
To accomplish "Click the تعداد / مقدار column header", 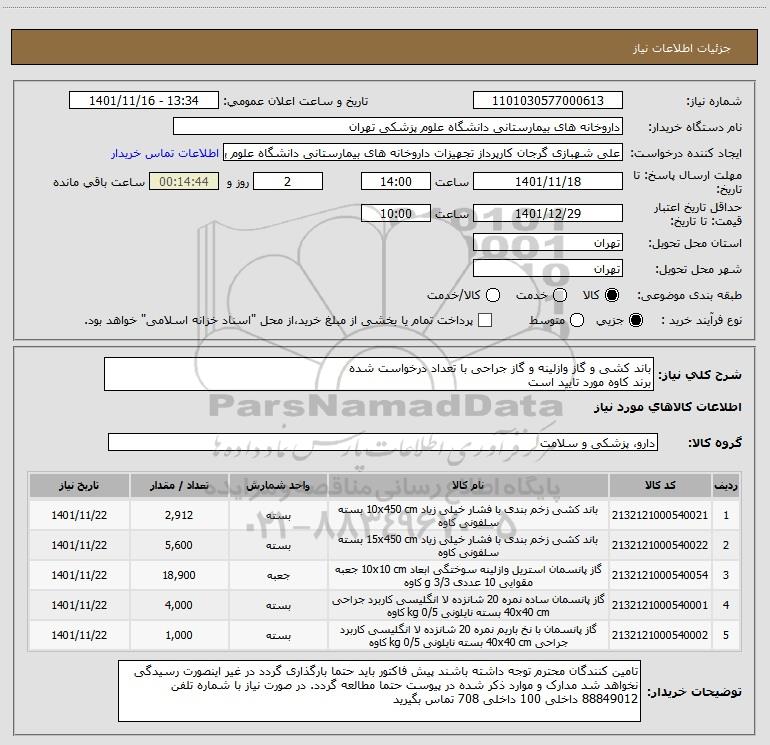I will (179, 485).
